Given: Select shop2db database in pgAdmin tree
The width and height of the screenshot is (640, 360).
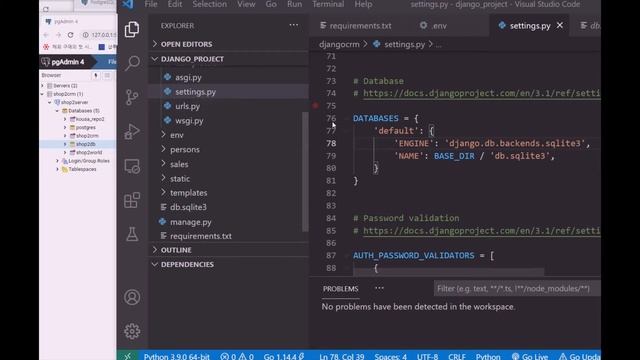Looking at the screenshot, I should coord(85,144).
